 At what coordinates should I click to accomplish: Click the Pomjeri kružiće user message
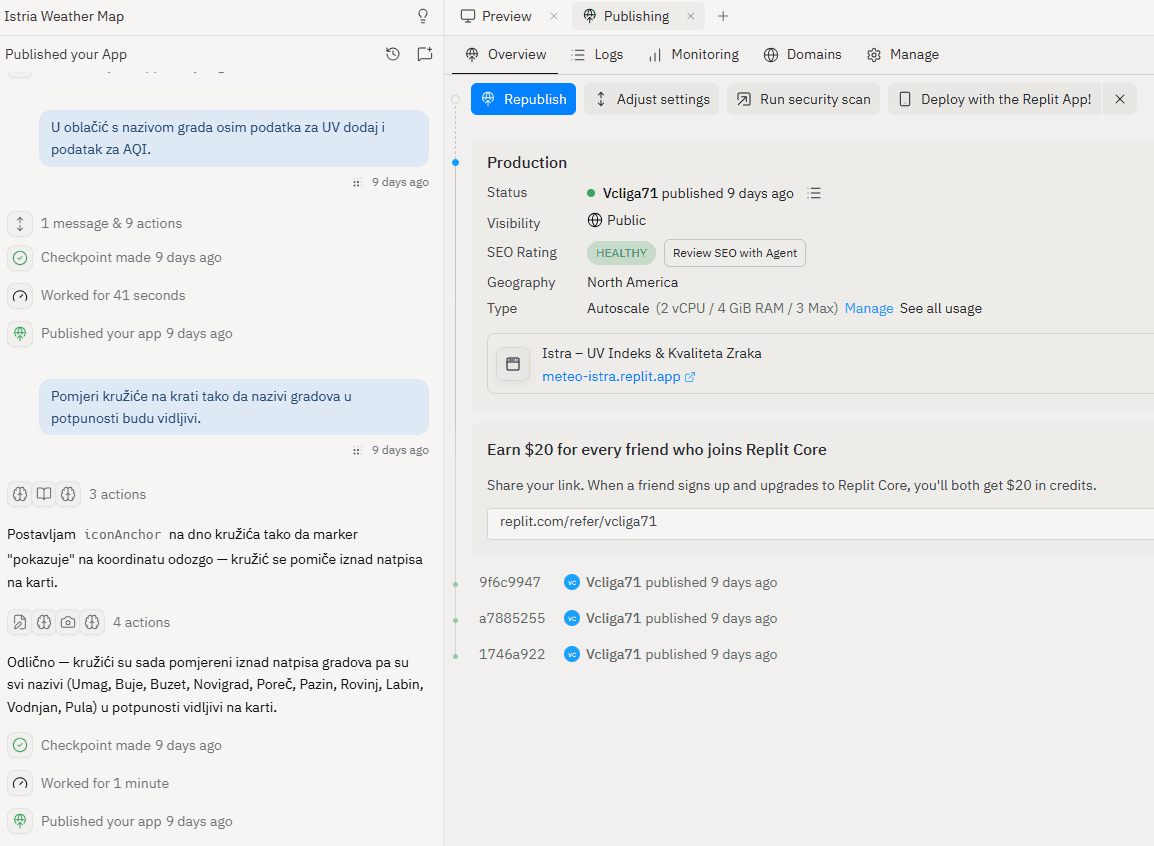pyautogui.click(x=234, y=407)
